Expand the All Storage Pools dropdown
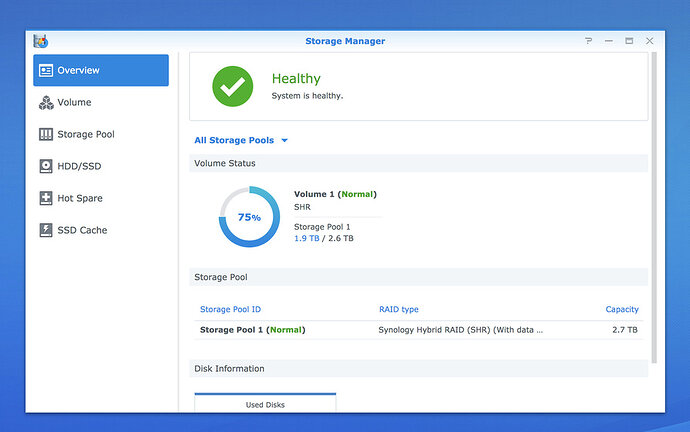 [241, 140]
